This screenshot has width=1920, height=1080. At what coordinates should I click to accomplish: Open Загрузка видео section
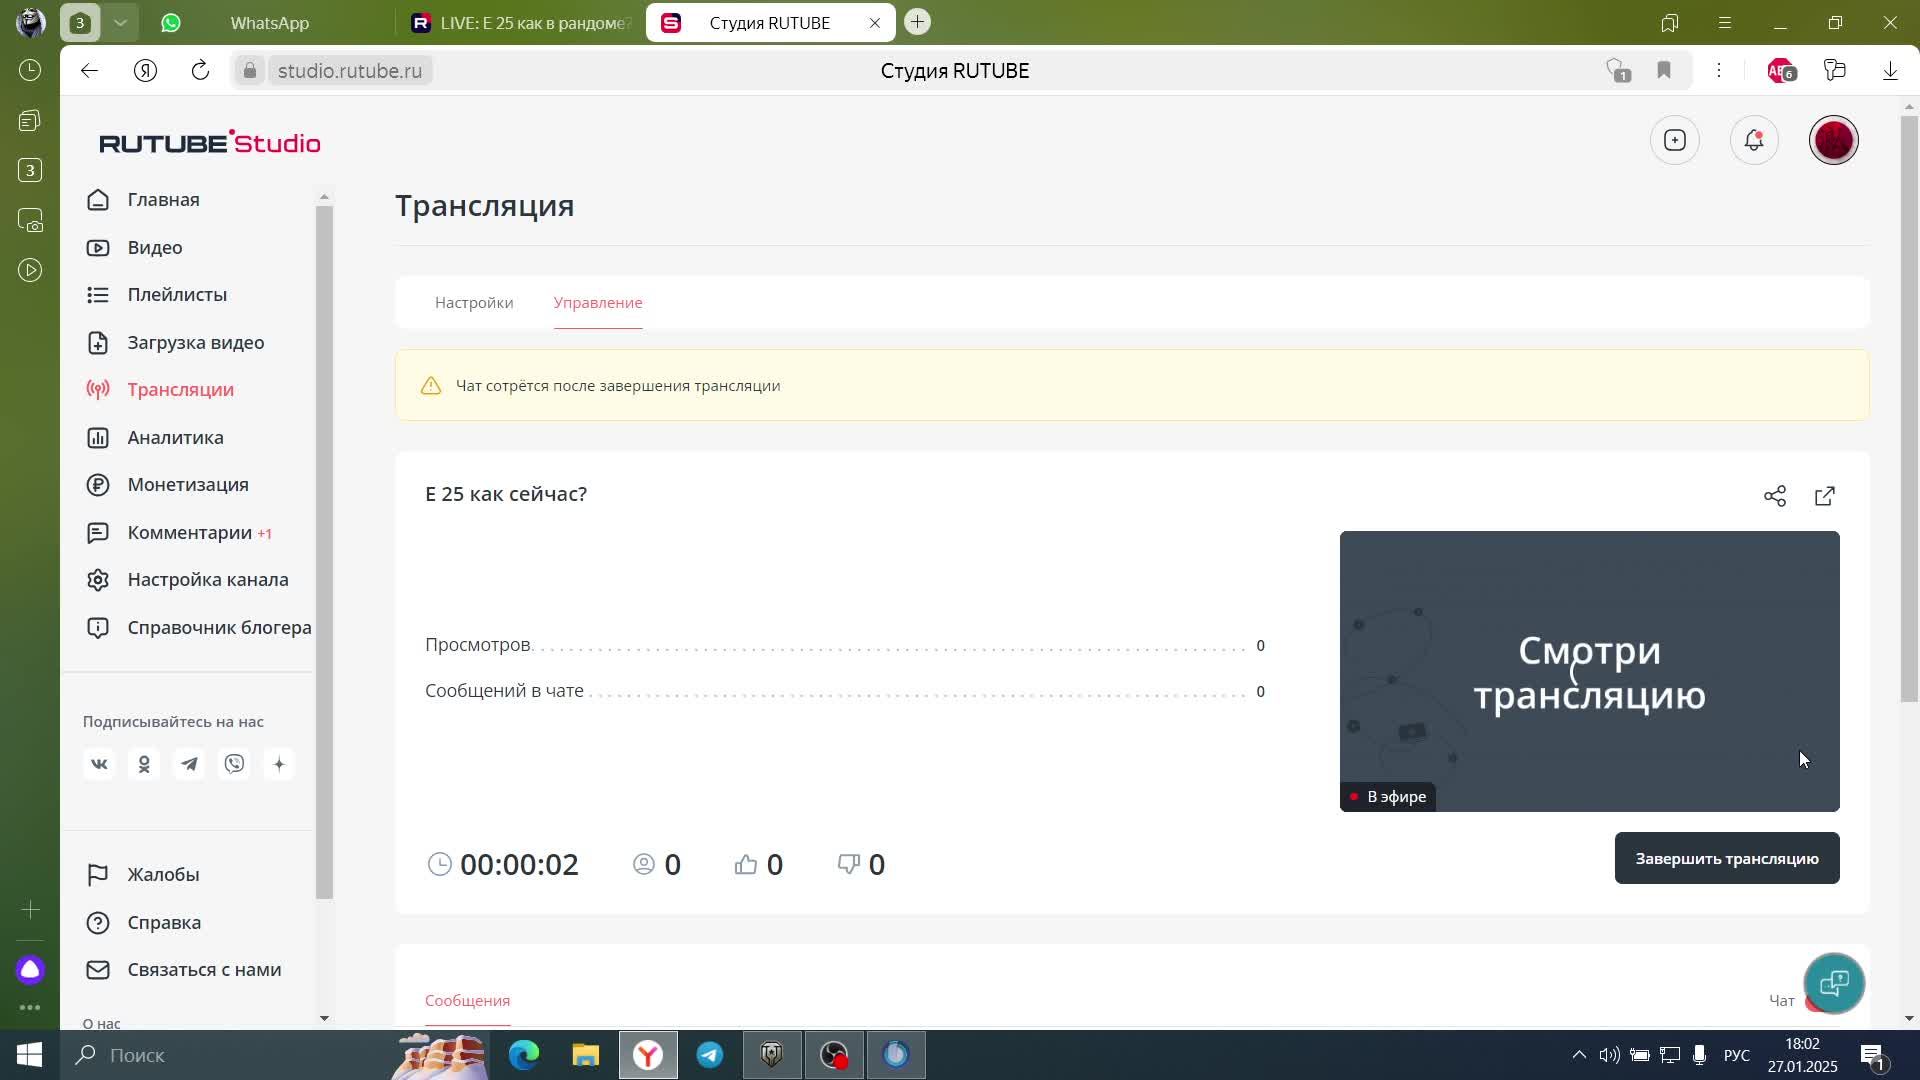[196, 343]
